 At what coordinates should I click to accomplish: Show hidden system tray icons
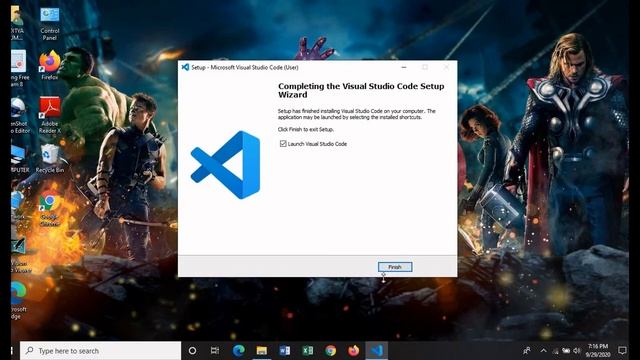[543, 351]
